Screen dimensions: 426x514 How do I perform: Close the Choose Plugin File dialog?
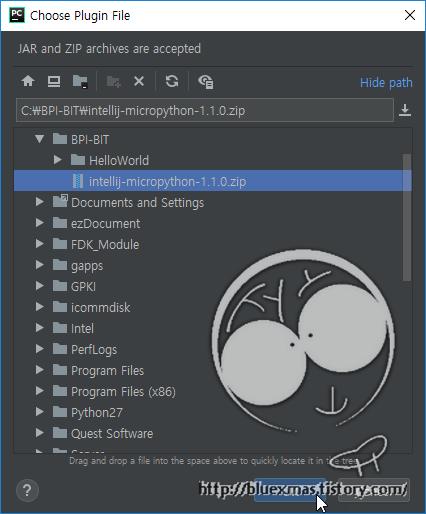pos(410,15)
